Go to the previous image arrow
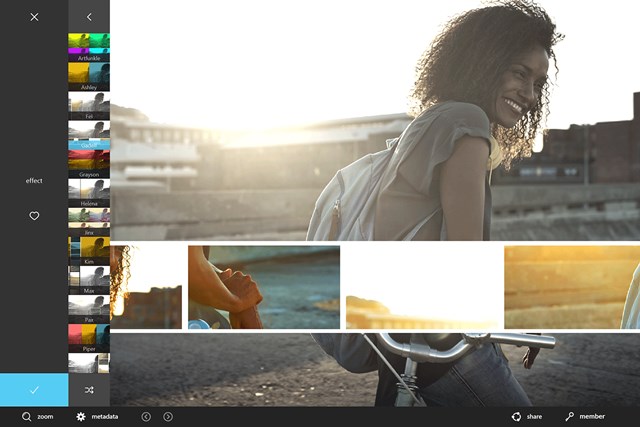640x427 pixels. (x=146, y=416)
